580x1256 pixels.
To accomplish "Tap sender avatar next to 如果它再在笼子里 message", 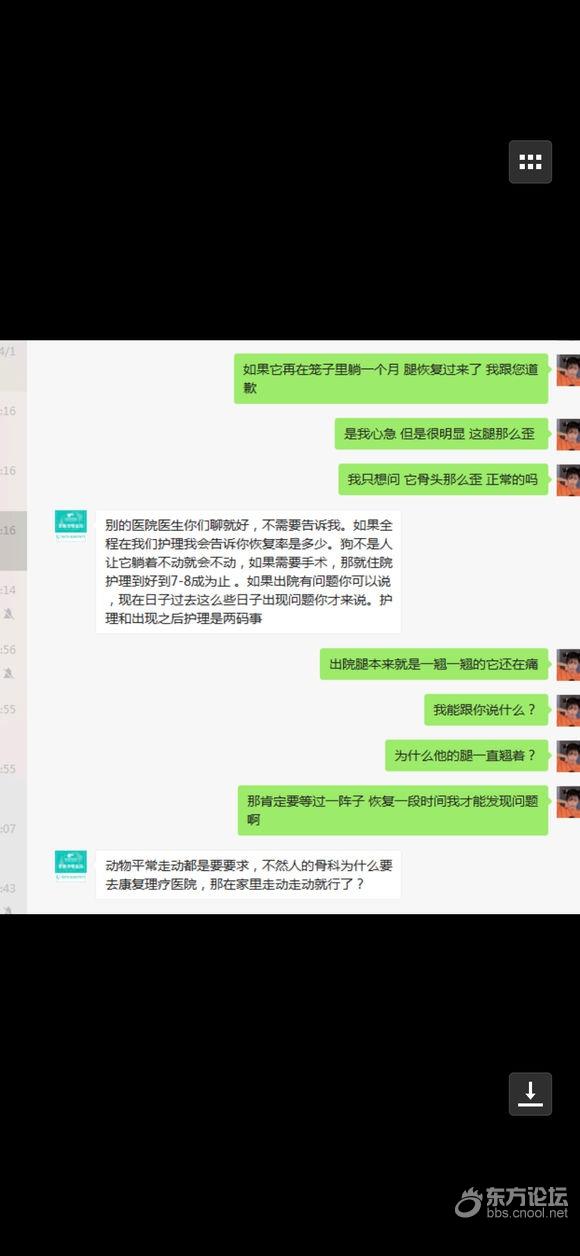I will (568, 370).
